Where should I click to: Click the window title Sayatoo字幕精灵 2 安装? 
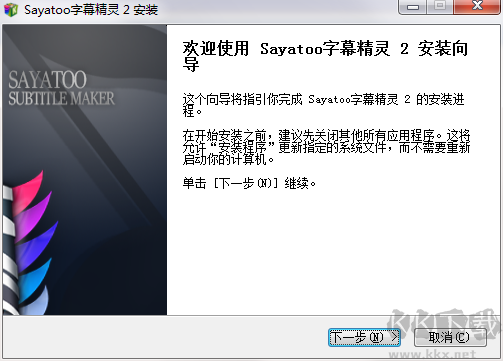[91, 10]
